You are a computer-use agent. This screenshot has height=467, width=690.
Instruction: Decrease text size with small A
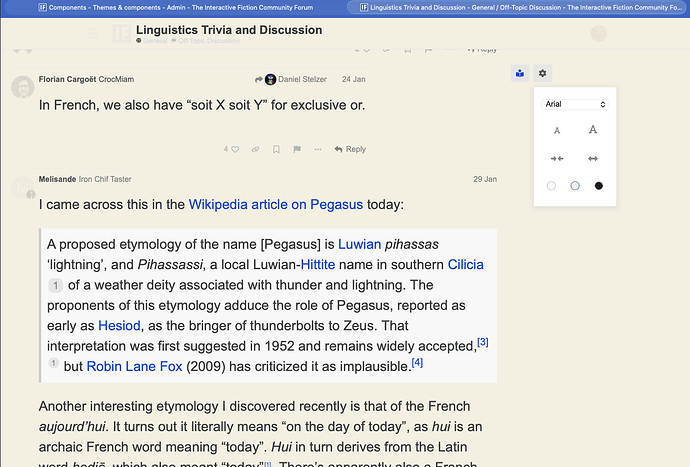coord(557,130)
